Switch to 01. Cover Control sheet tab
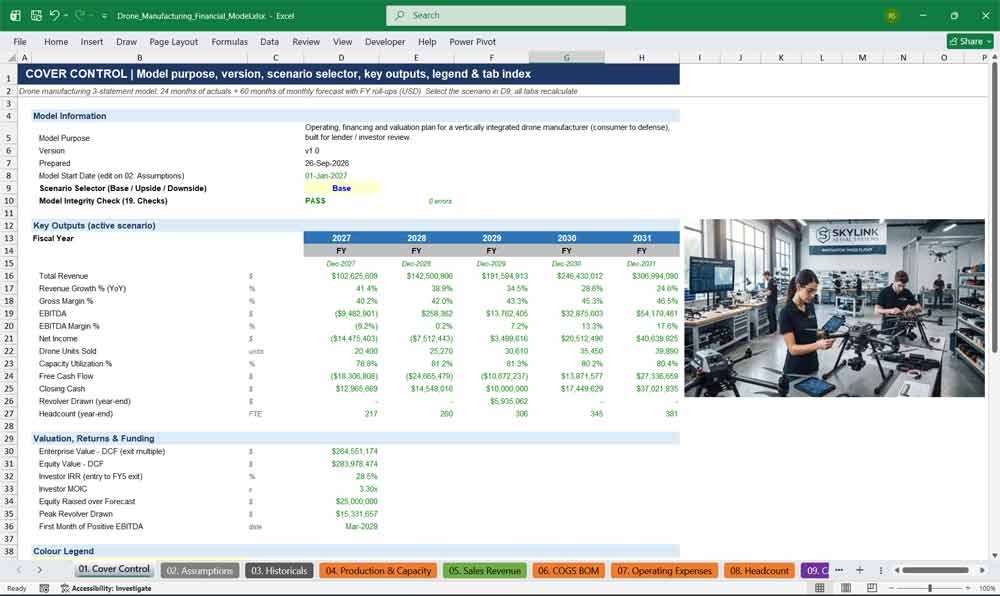 pos(114,569)
